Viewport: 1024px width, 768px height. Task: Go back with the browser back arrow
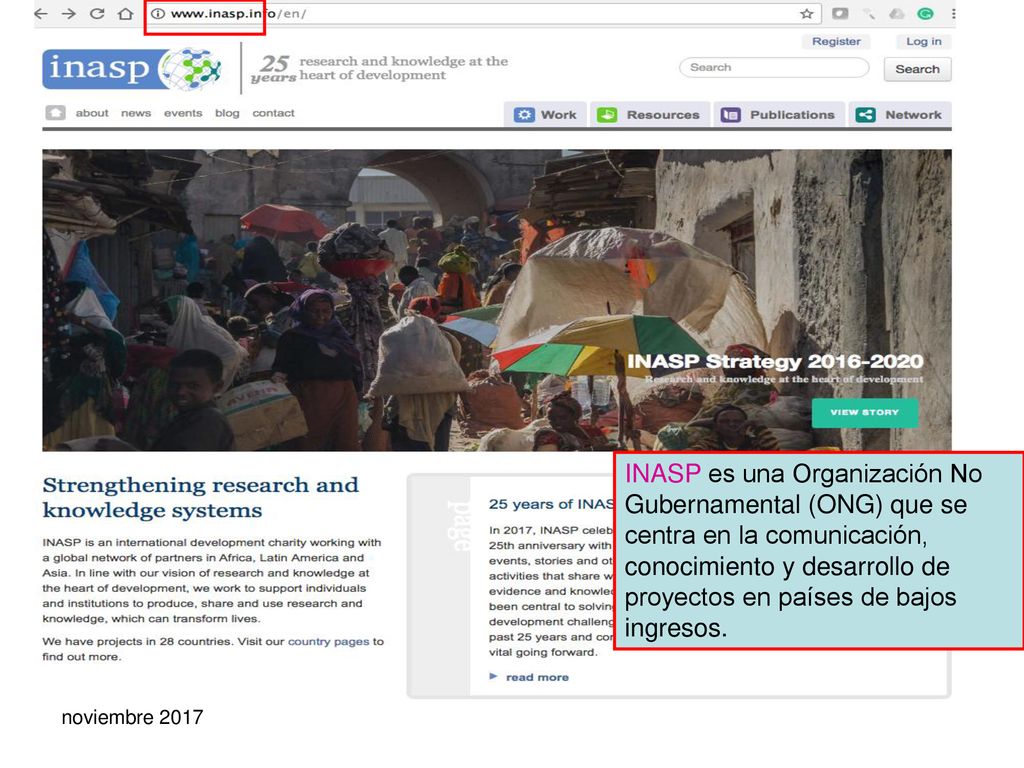click(41, 14)
